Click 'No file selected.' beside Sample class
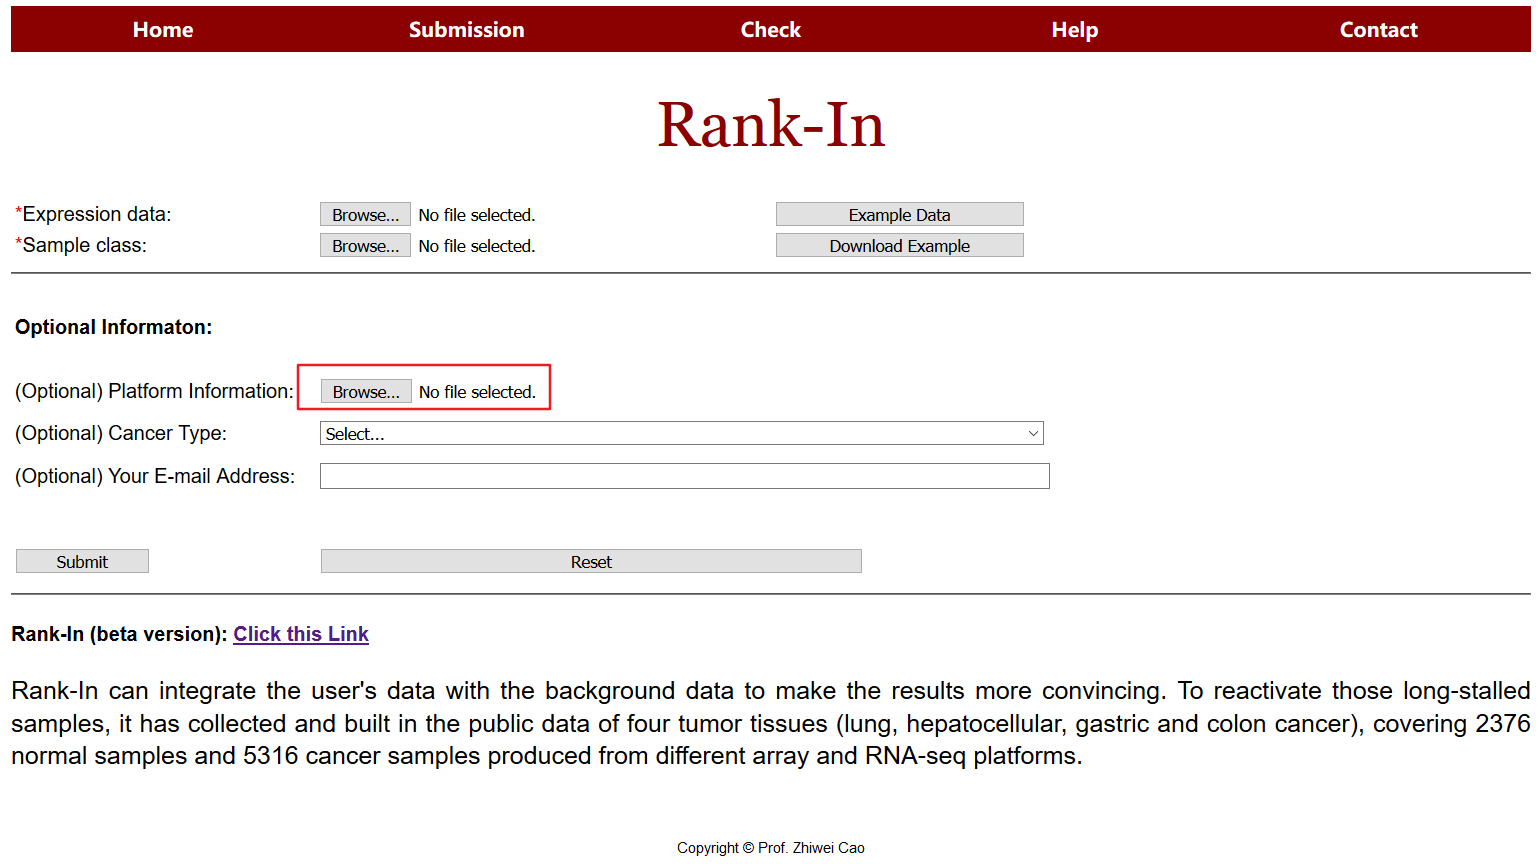1539x864 pixels. [x=477, y=246]
